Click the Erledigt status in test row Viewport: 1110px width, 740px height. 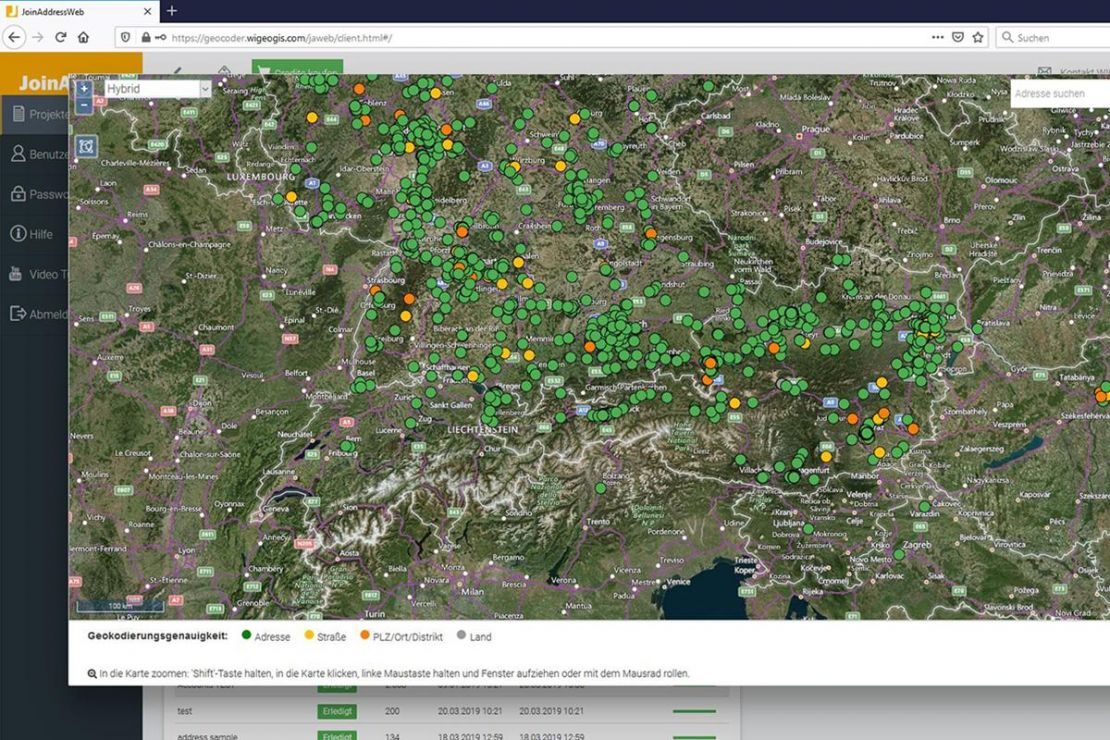pyautogui.click(x=338, y=711)
